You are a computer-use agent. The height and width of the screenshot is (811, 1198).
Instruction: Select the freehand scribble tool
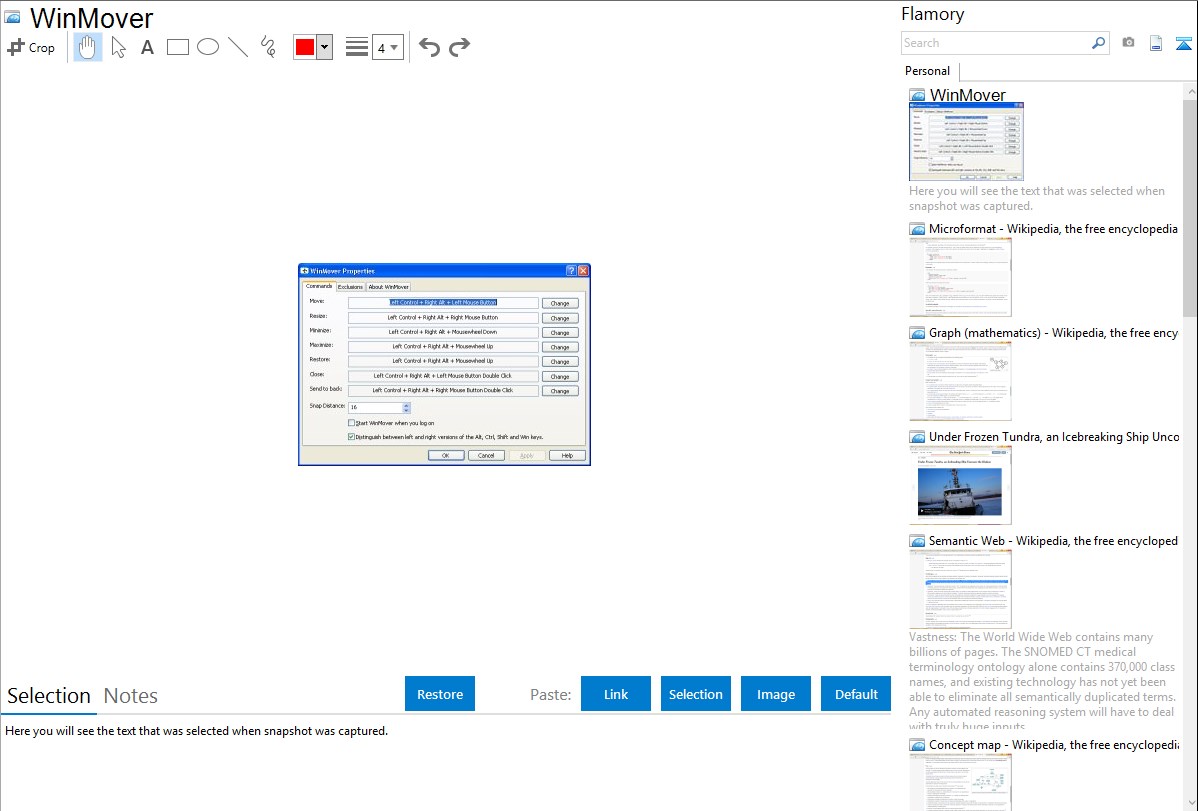(x=268, y=47)
